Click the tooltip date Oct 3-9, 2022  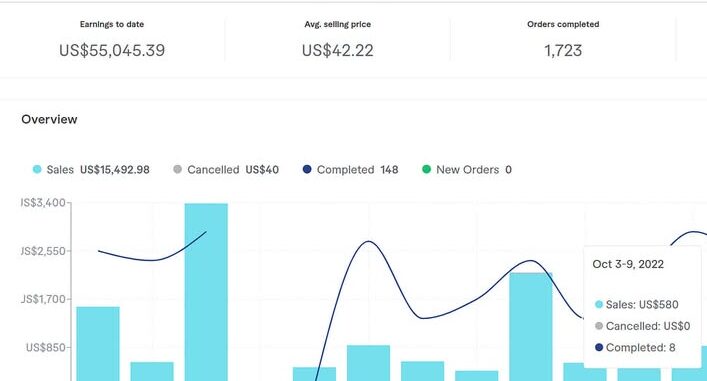[628, 264]
